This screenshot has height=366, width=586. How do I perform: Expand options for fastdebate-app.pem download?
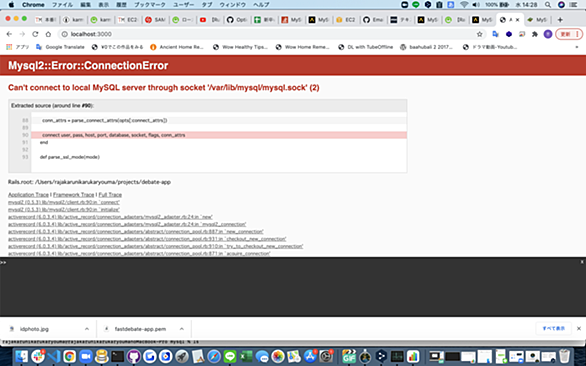(x=182, y=329)
